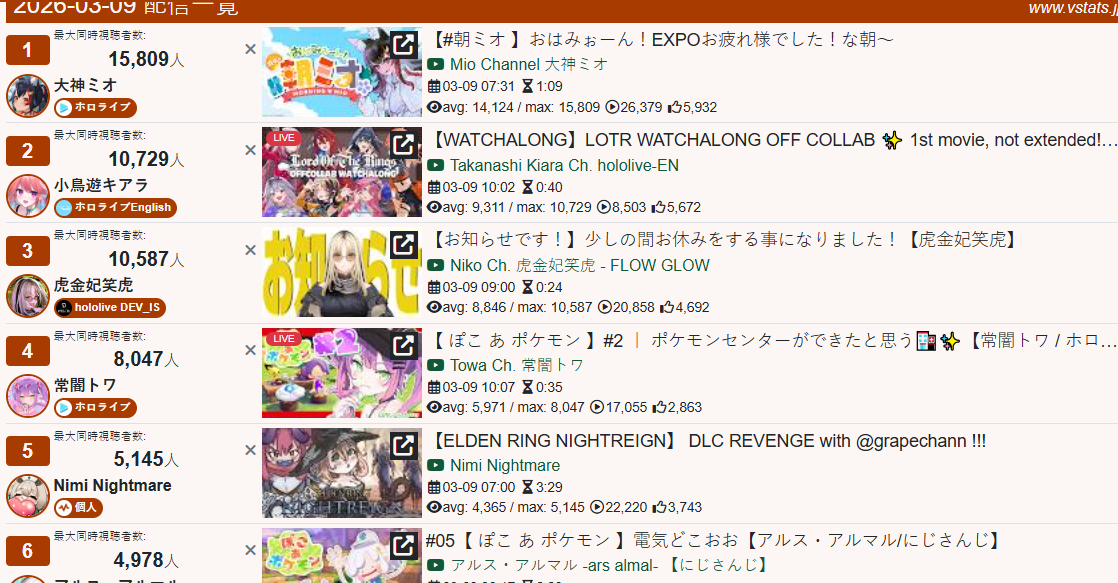This screenshot has width=1118, height=583.
Task: Click 常闇トワ streamer name
Action: click(85, 386)
